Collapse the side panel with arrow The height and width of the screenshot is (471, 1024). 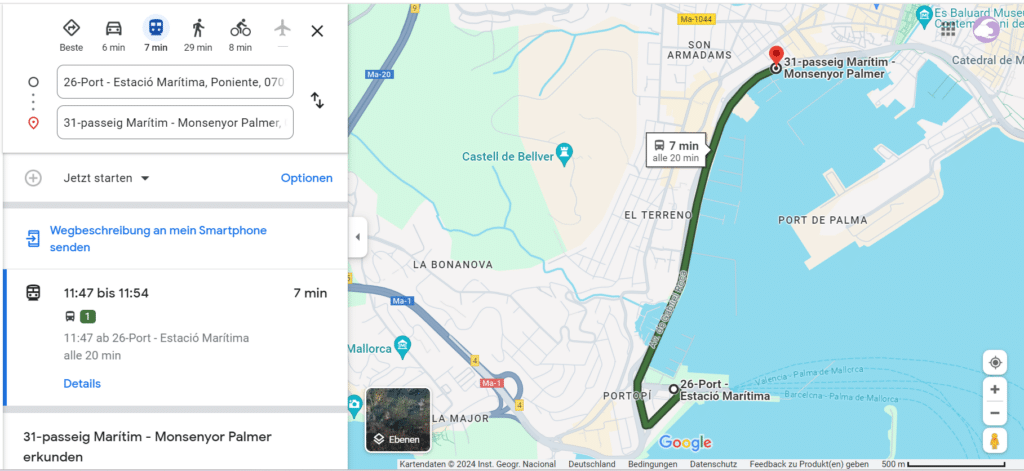point(357,236)
